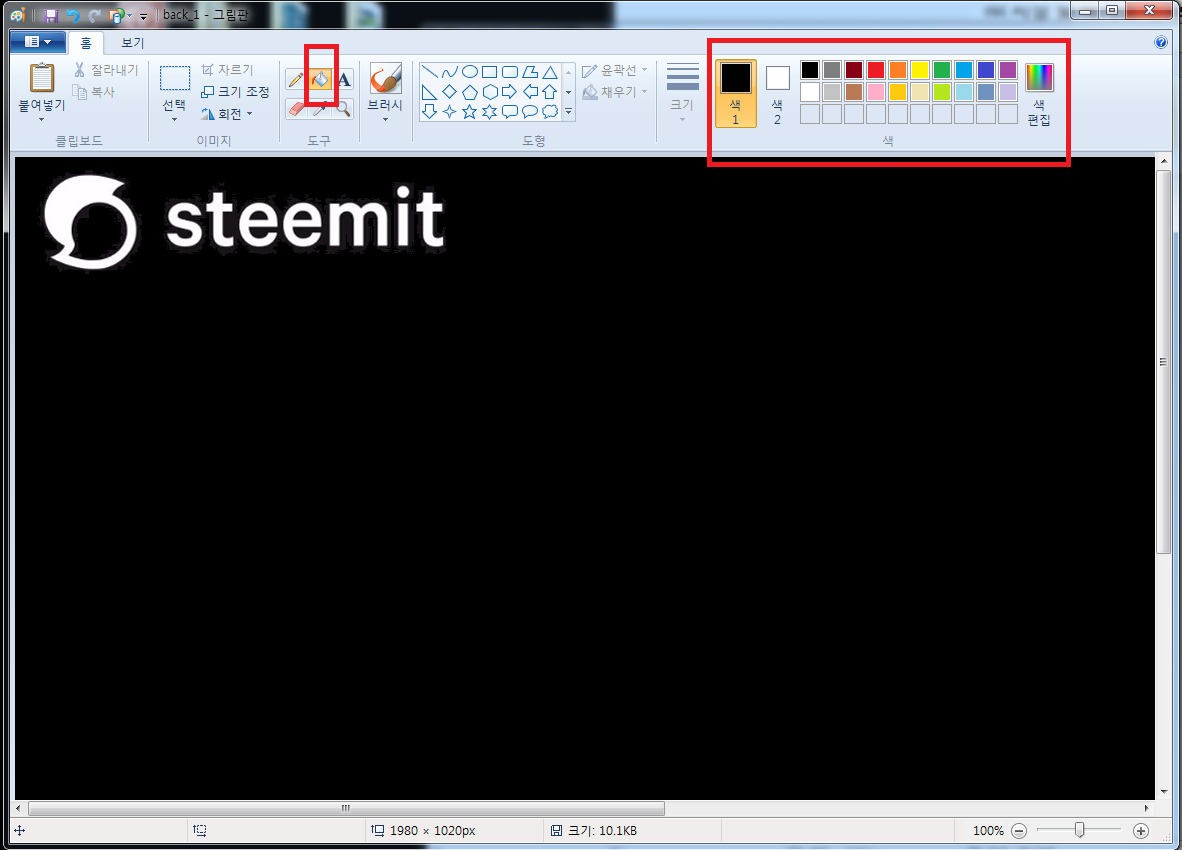Viewport: 1182px width, 850px height.
Task: Choose the Rectangle shape
Action: (490, 72)
